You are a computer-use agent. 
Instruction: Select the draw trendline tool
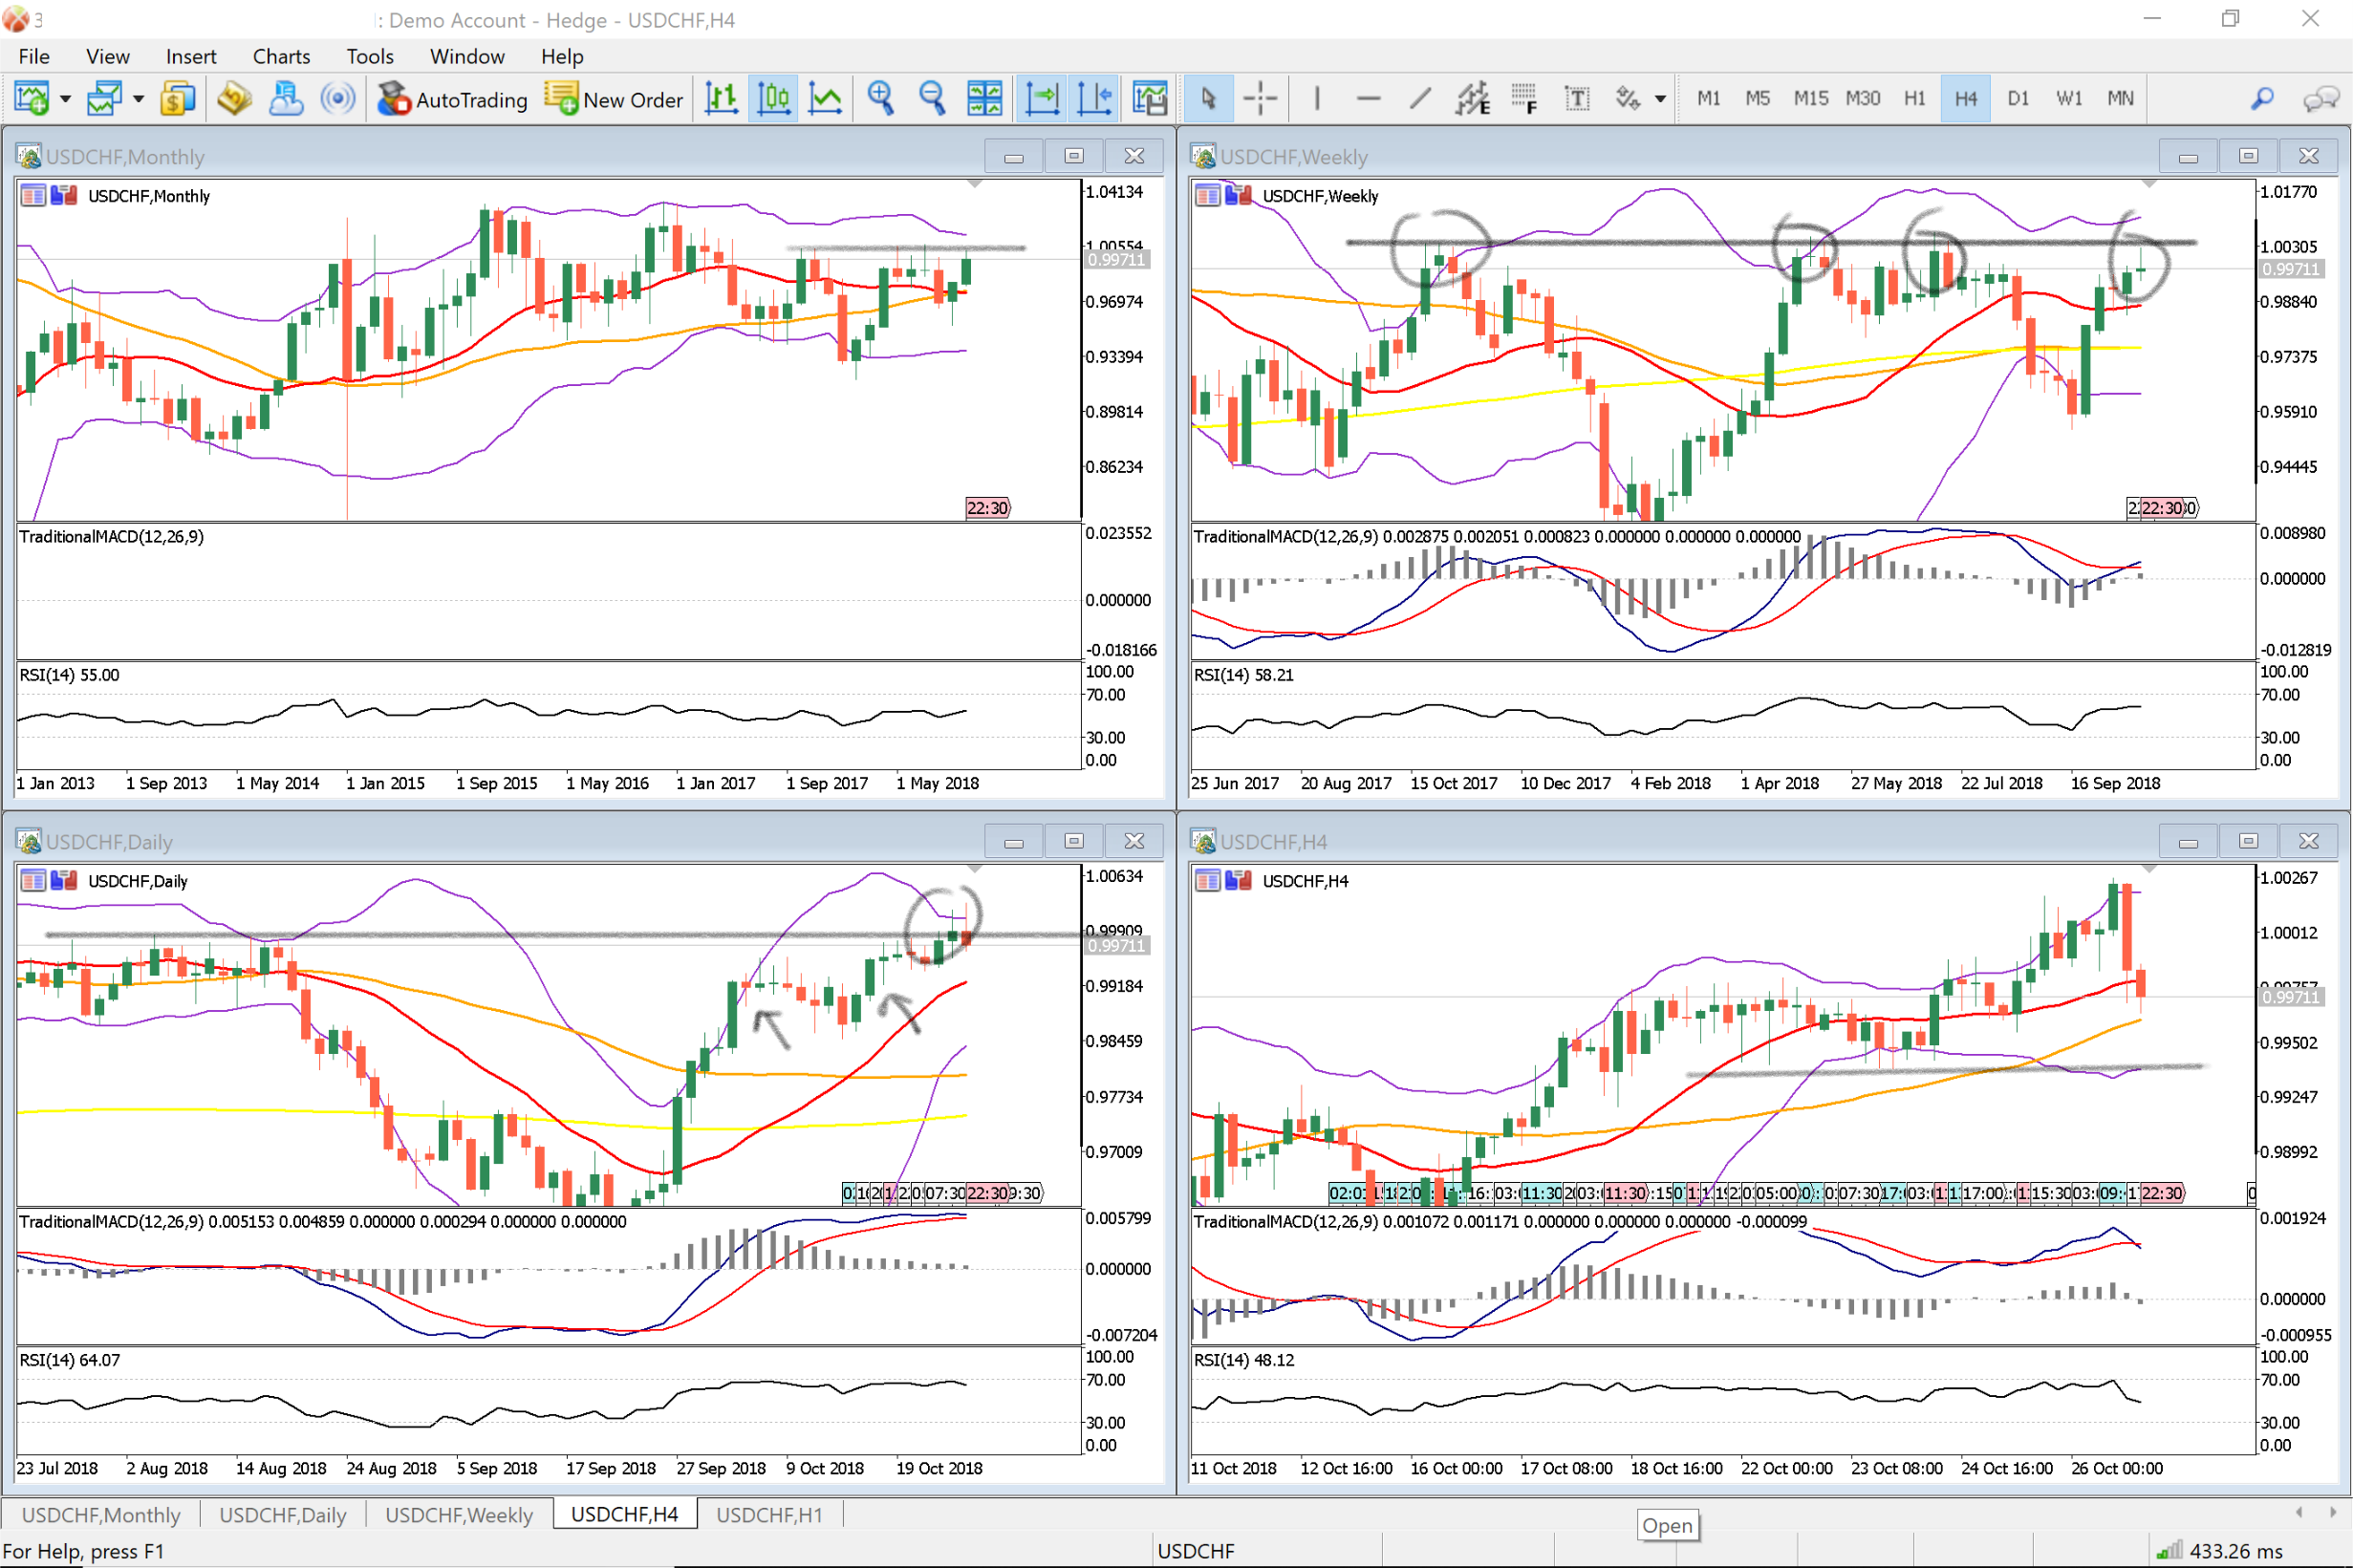click(x=1420, y=98)
